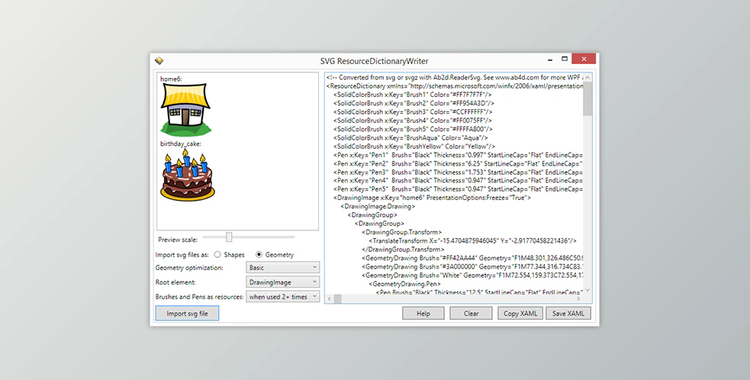Click the birthday_cake preview image
750x380 pixels.
[187, 175]
